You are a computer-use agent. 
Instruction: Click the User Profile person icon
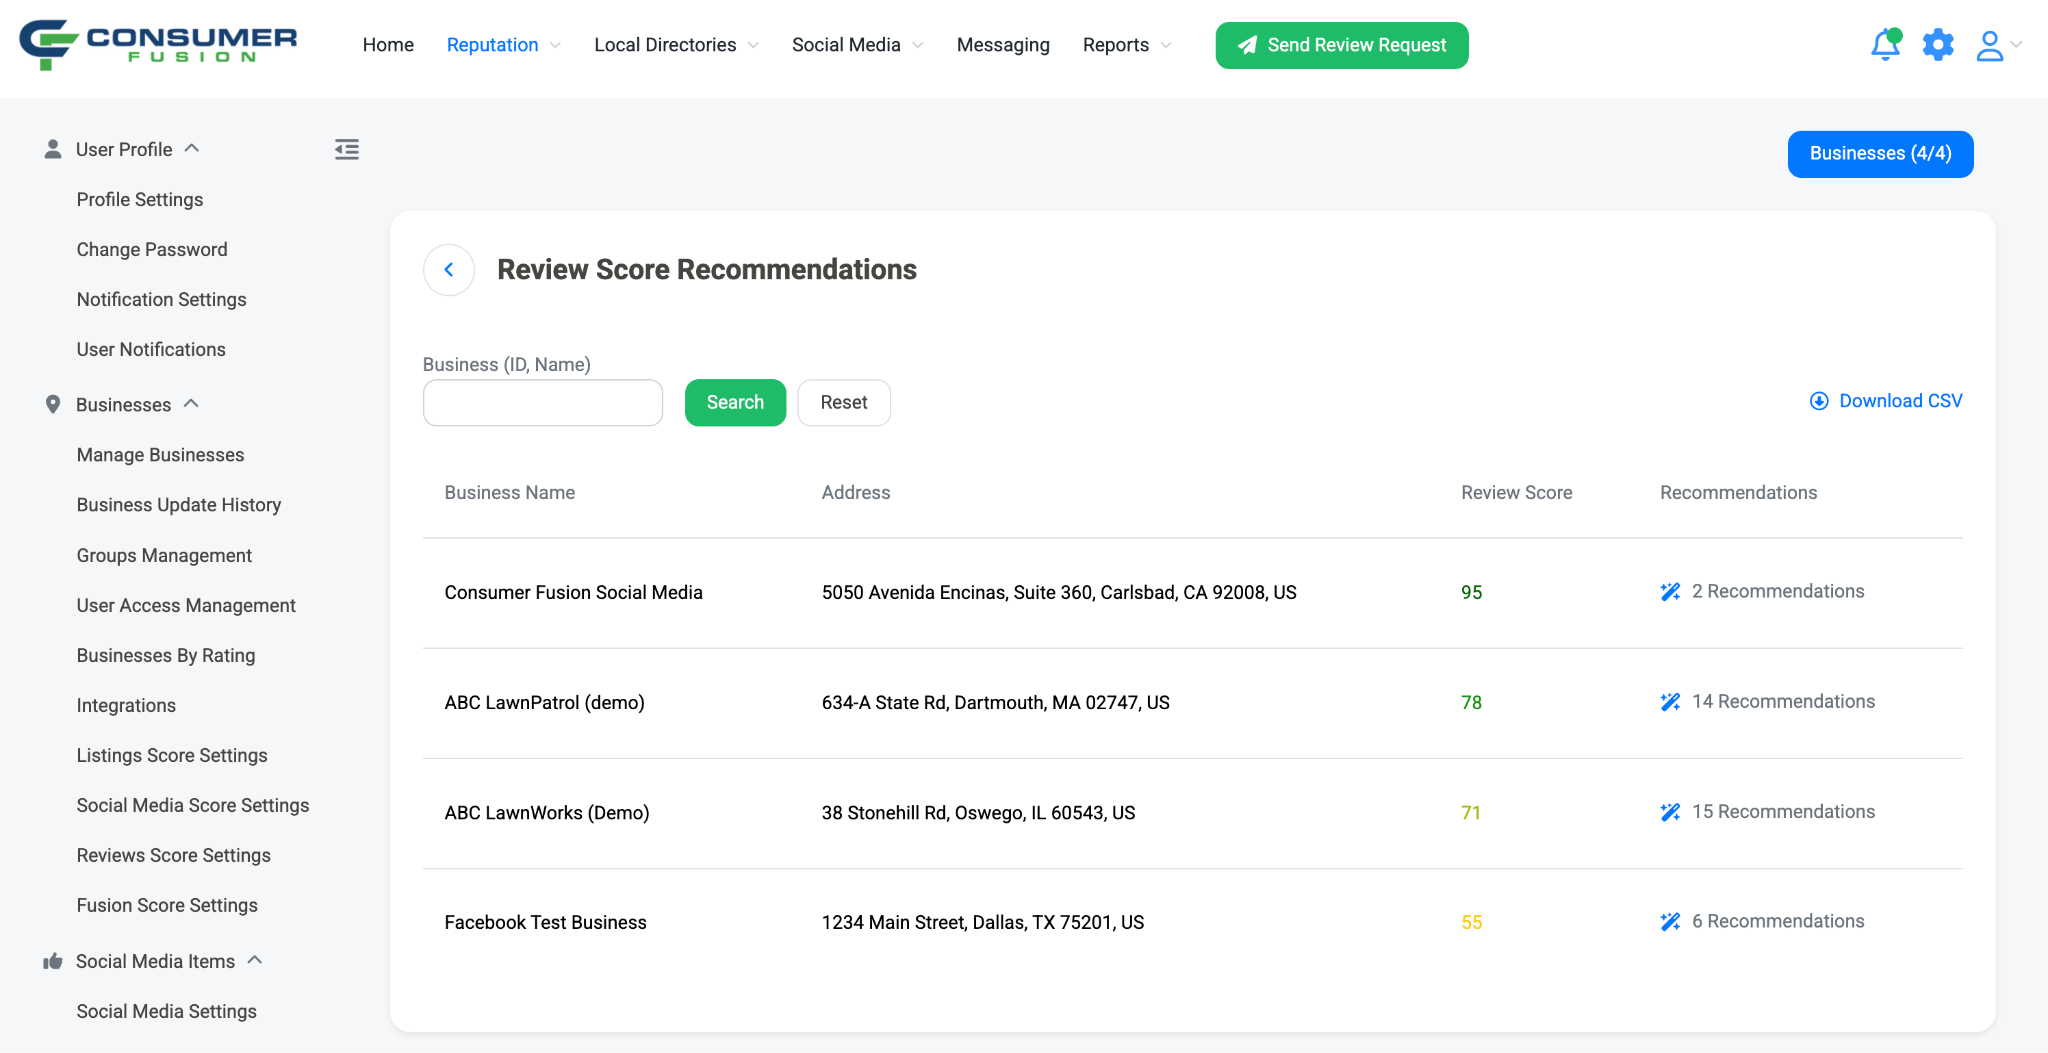click(x=53, y=149)
